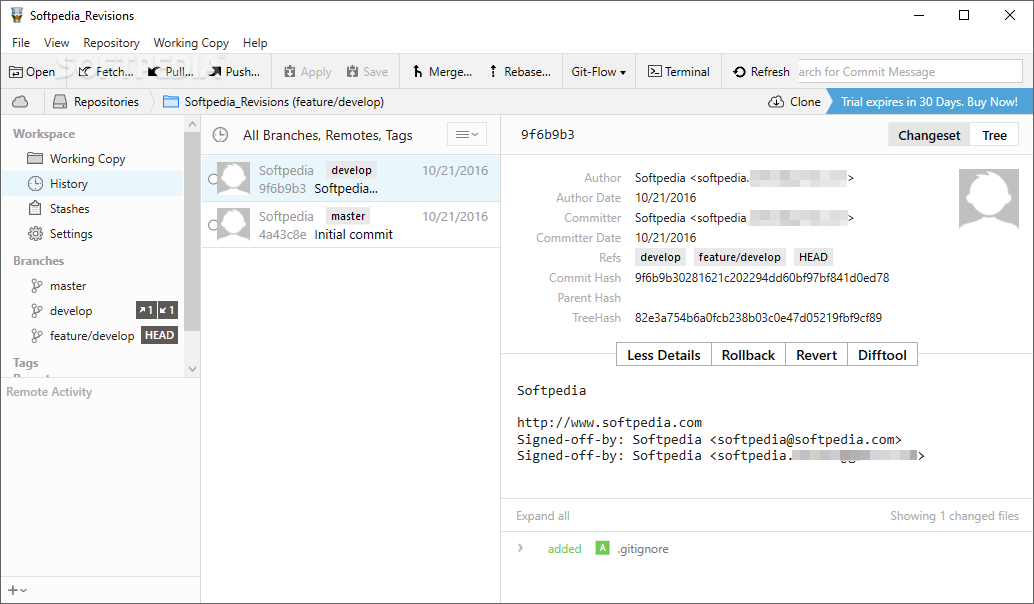Screen dimensions: 1034x604
Task: Open the Repository menu
Action: pyautogui.click(x=111, y=43)
